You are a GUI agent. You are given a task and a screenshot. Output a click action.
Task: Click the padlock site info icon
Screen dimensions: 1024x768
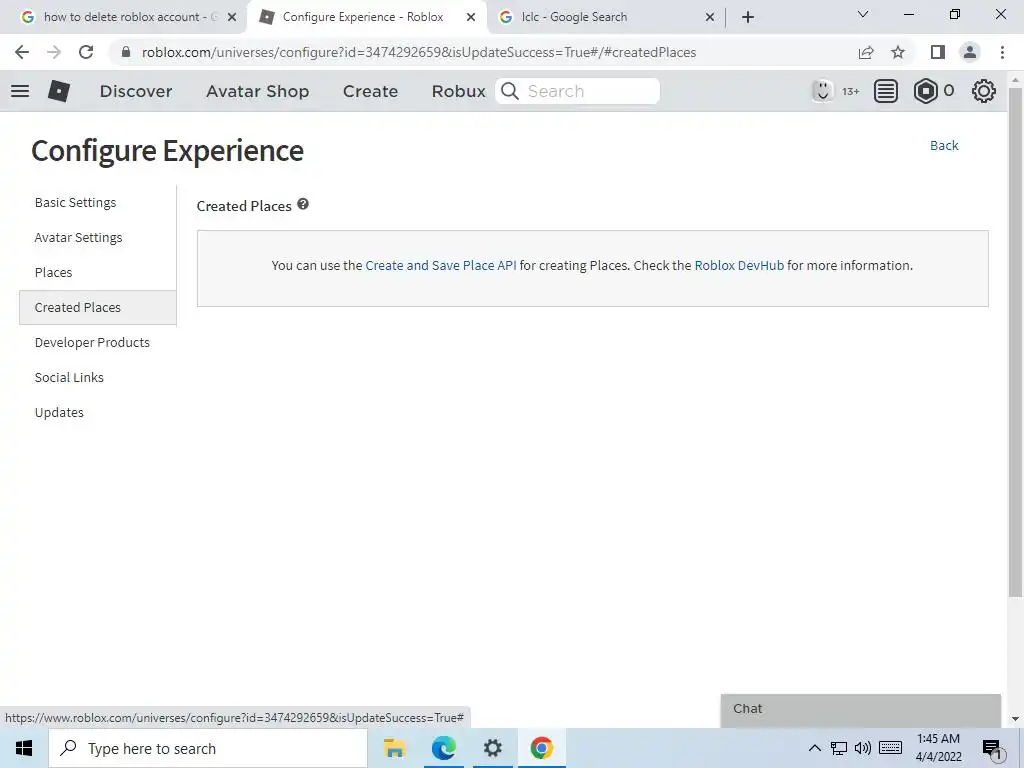(x=126, y=52)
